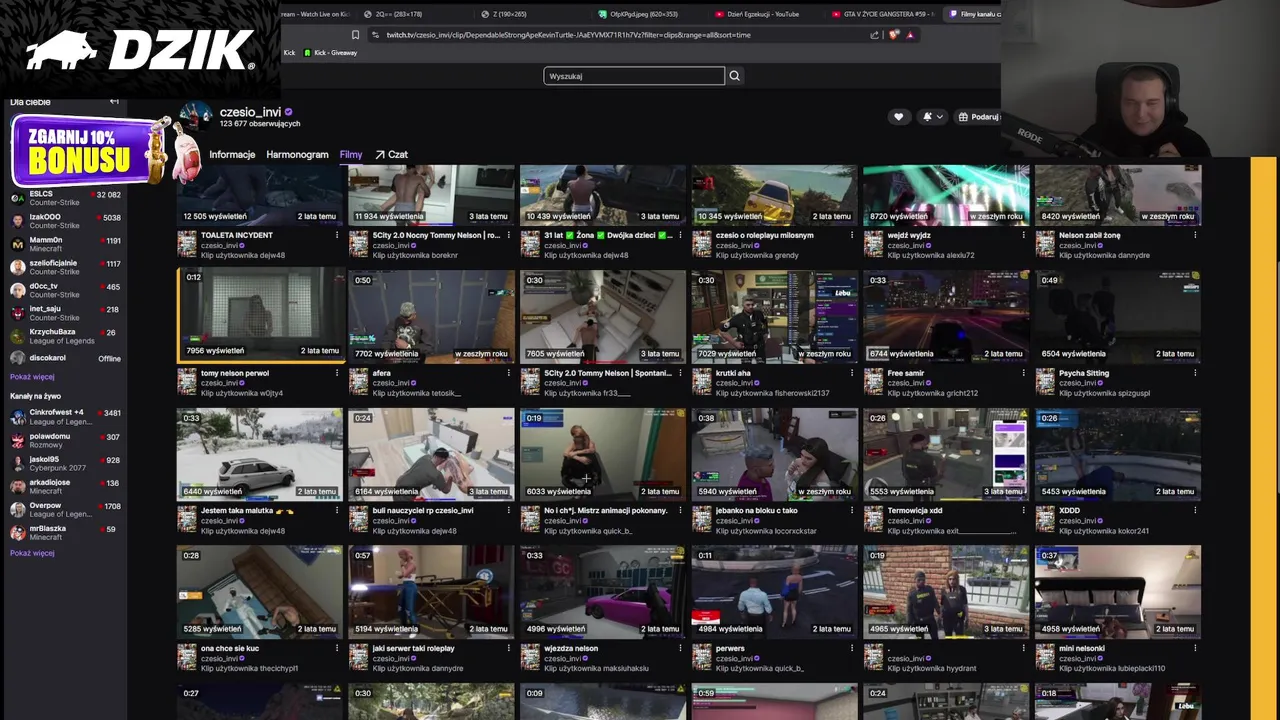Click the Brave shield icon in address bar

point(894,35)
